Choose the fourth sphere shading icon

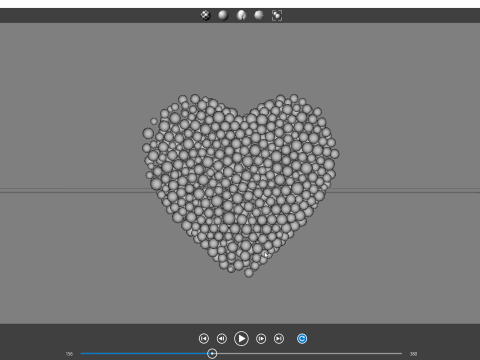259,15
